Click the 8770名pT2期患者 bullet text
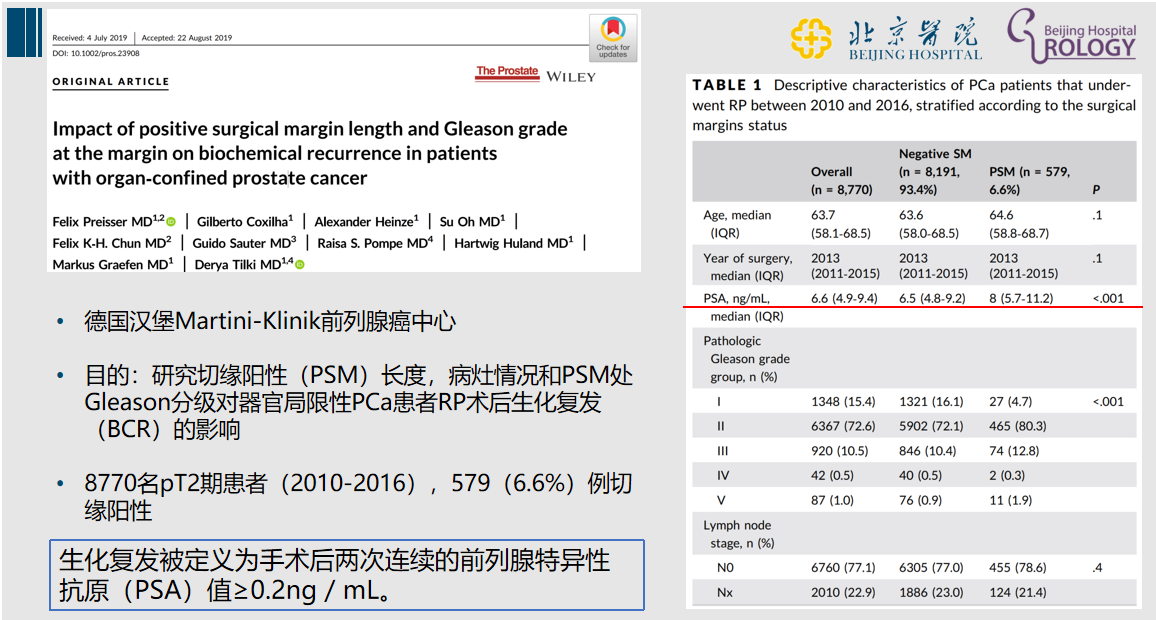This screenshot has width=1156, height=620. [358, 497]
